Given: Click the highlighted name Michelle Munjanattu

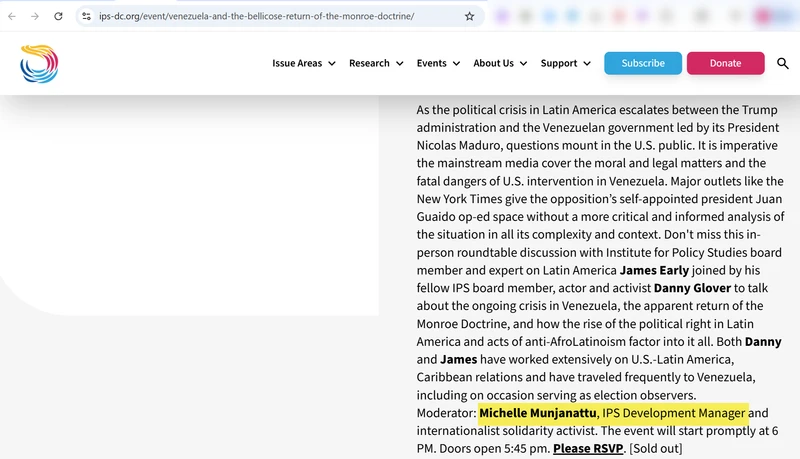Looking at the screenshot, I should pyautogui.click(x=538, y=413).
